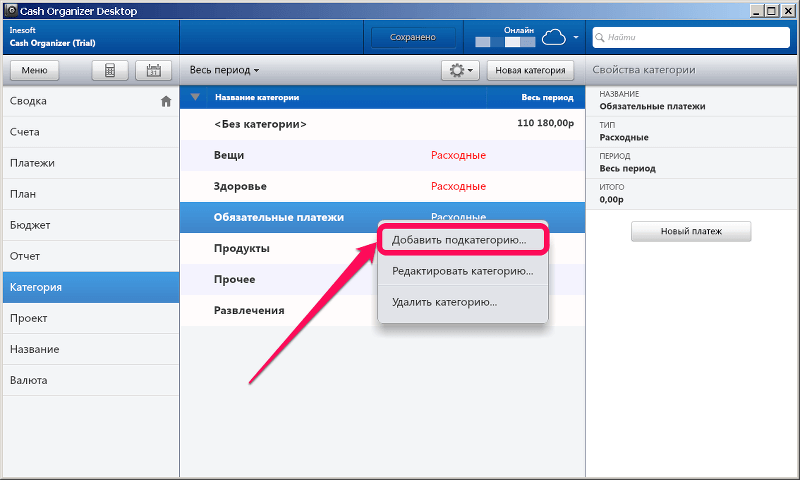This screenshot has height=480, width=800.
Task: Click the Сохранено button
Action: coord(413,37)
